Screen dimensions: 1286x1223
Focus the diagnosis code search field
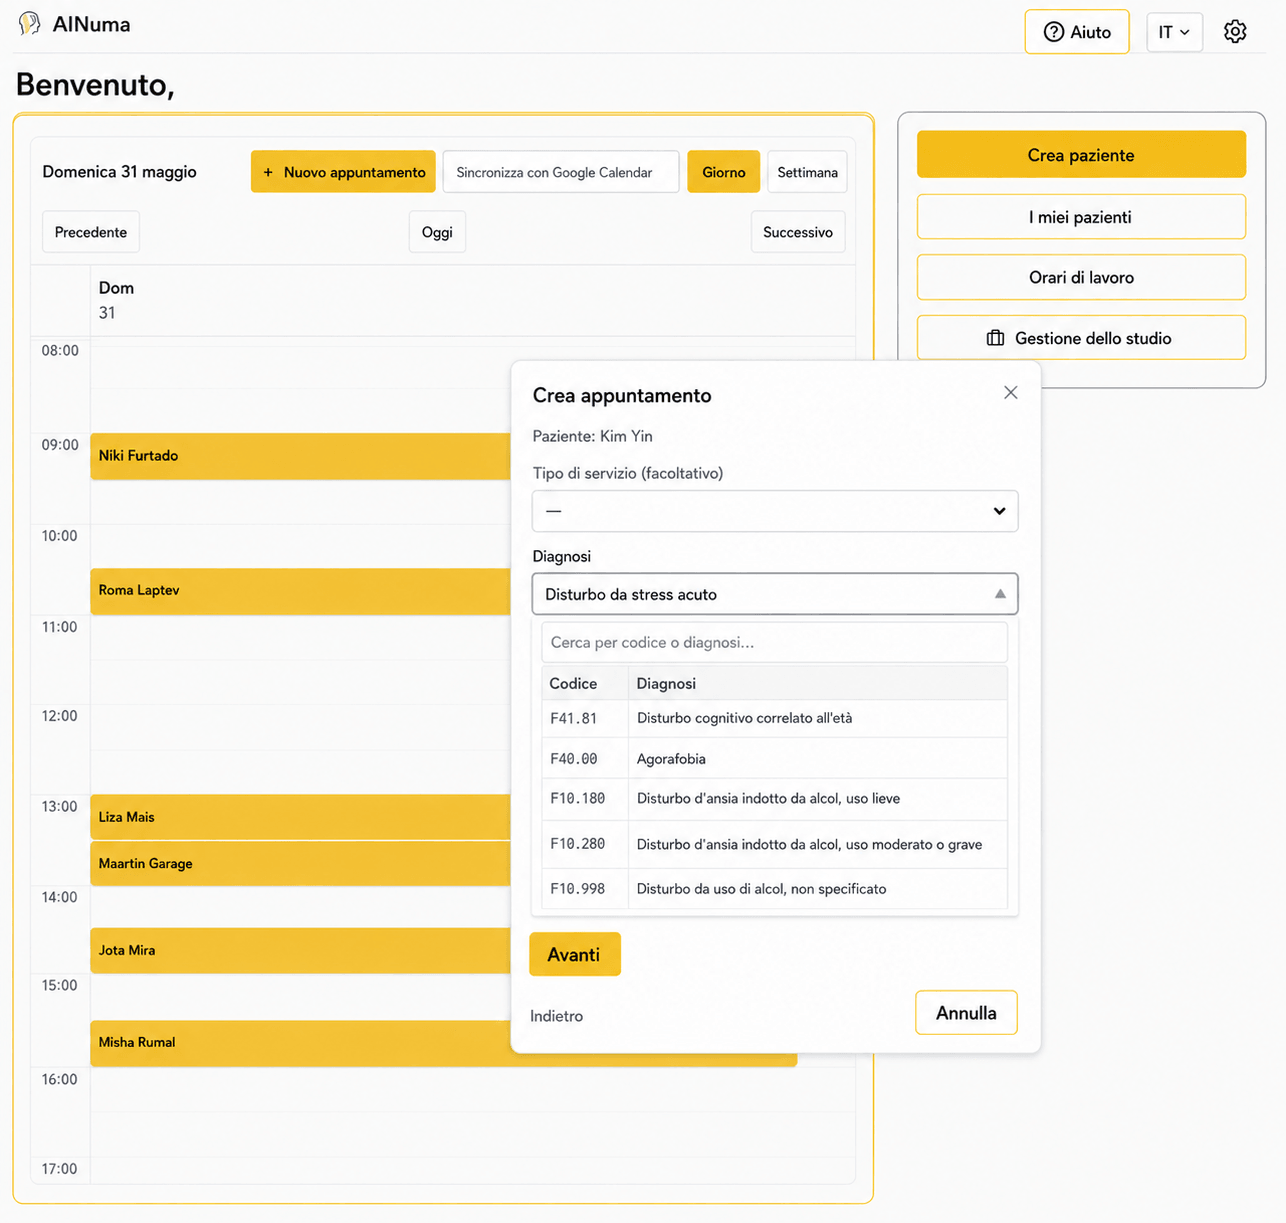click(774, 642)
